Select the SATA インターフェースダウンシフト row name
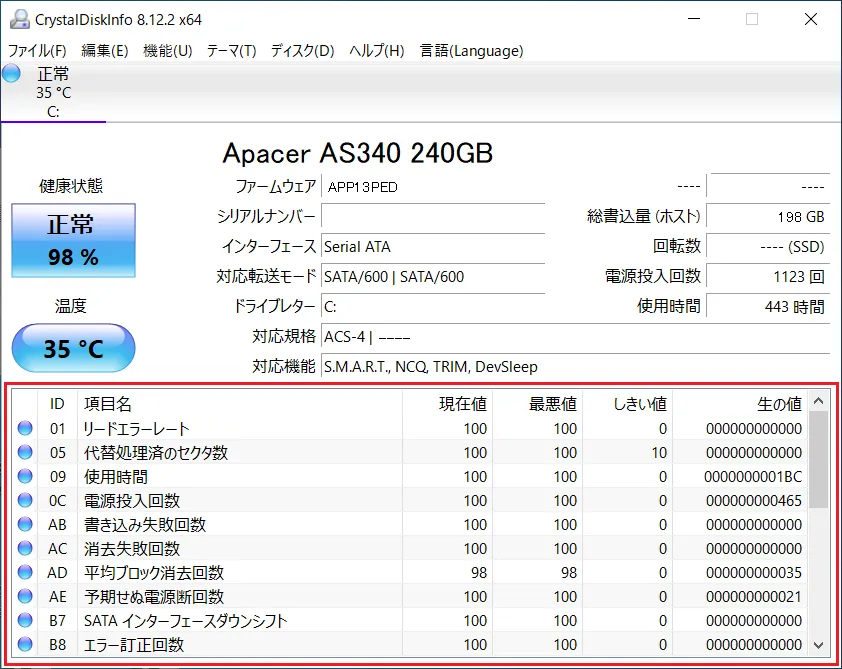The width and height of the screenshot is (842, 669). tap(185, 621)
